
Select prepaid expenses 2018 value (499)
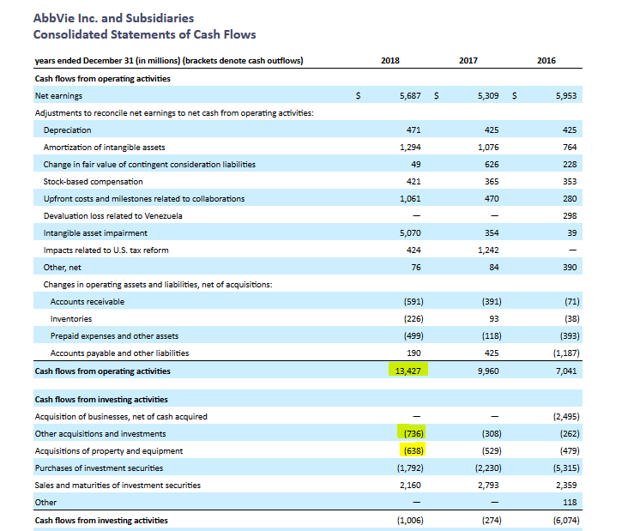pyautogui.click(x=413, y=335)
